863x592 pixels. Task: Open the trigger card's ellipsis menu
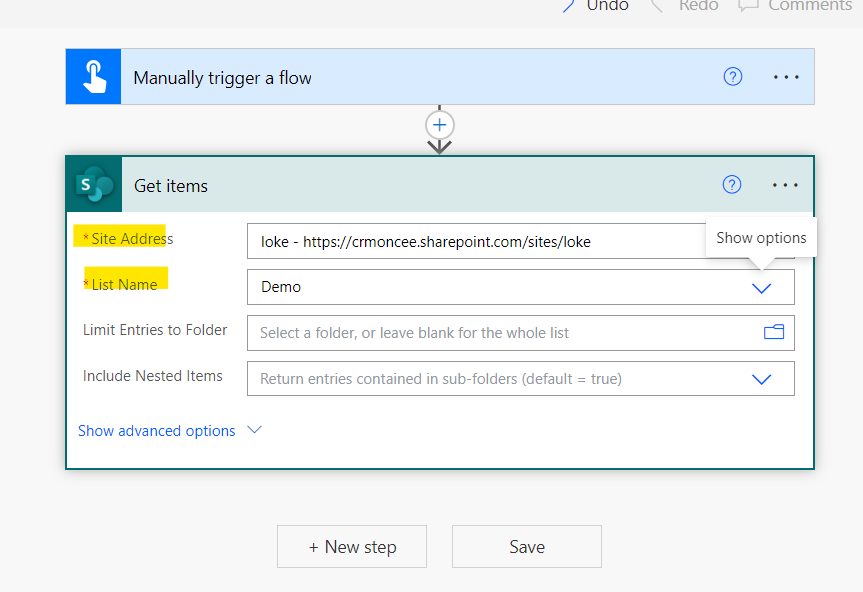pos(786,77)
